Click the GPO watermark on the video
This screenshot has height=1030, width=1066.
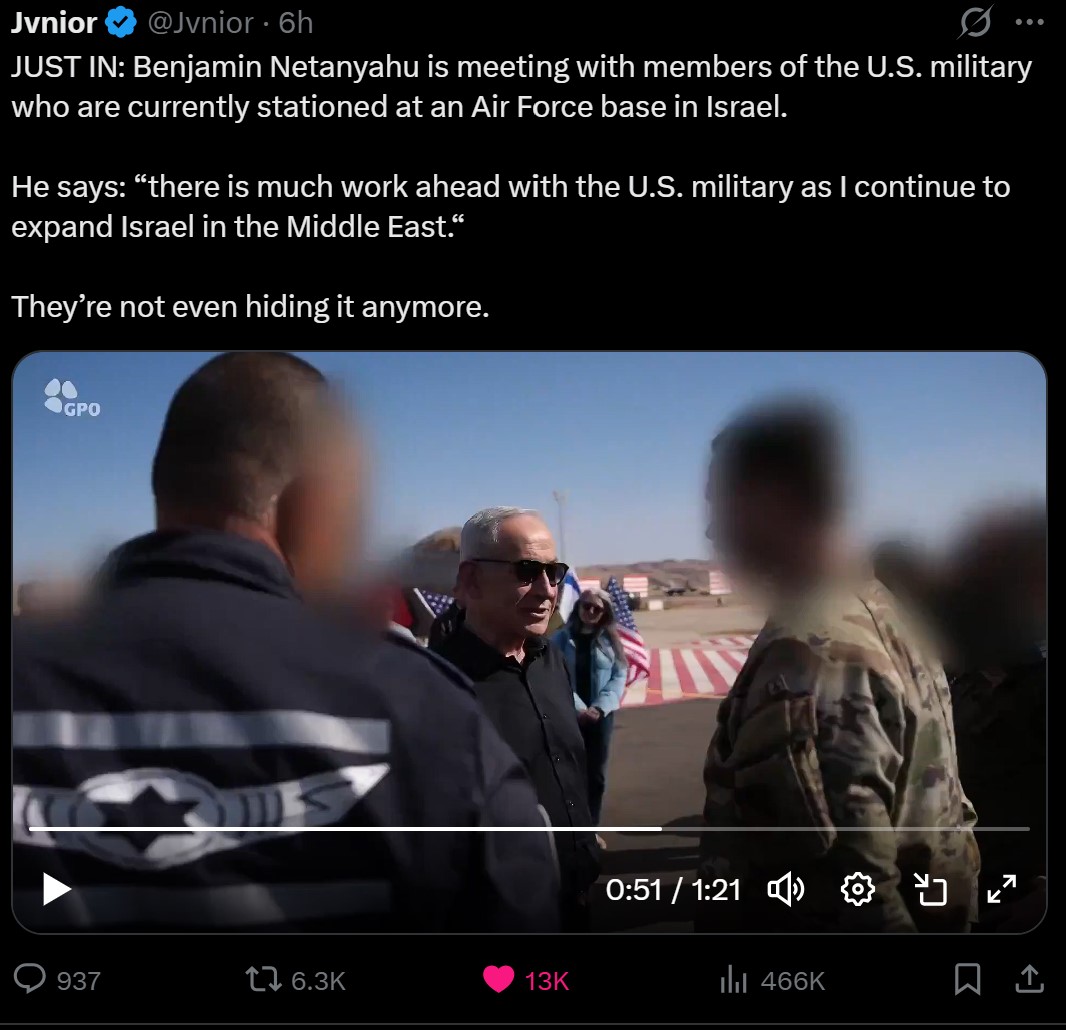pyautogui.click(x=72, y=398)
